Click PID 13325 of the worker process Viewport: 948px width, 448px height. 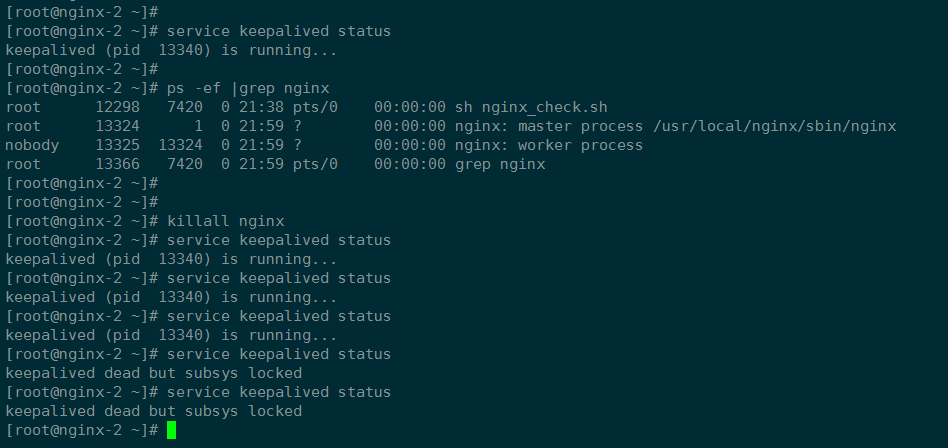pos(117,146)
